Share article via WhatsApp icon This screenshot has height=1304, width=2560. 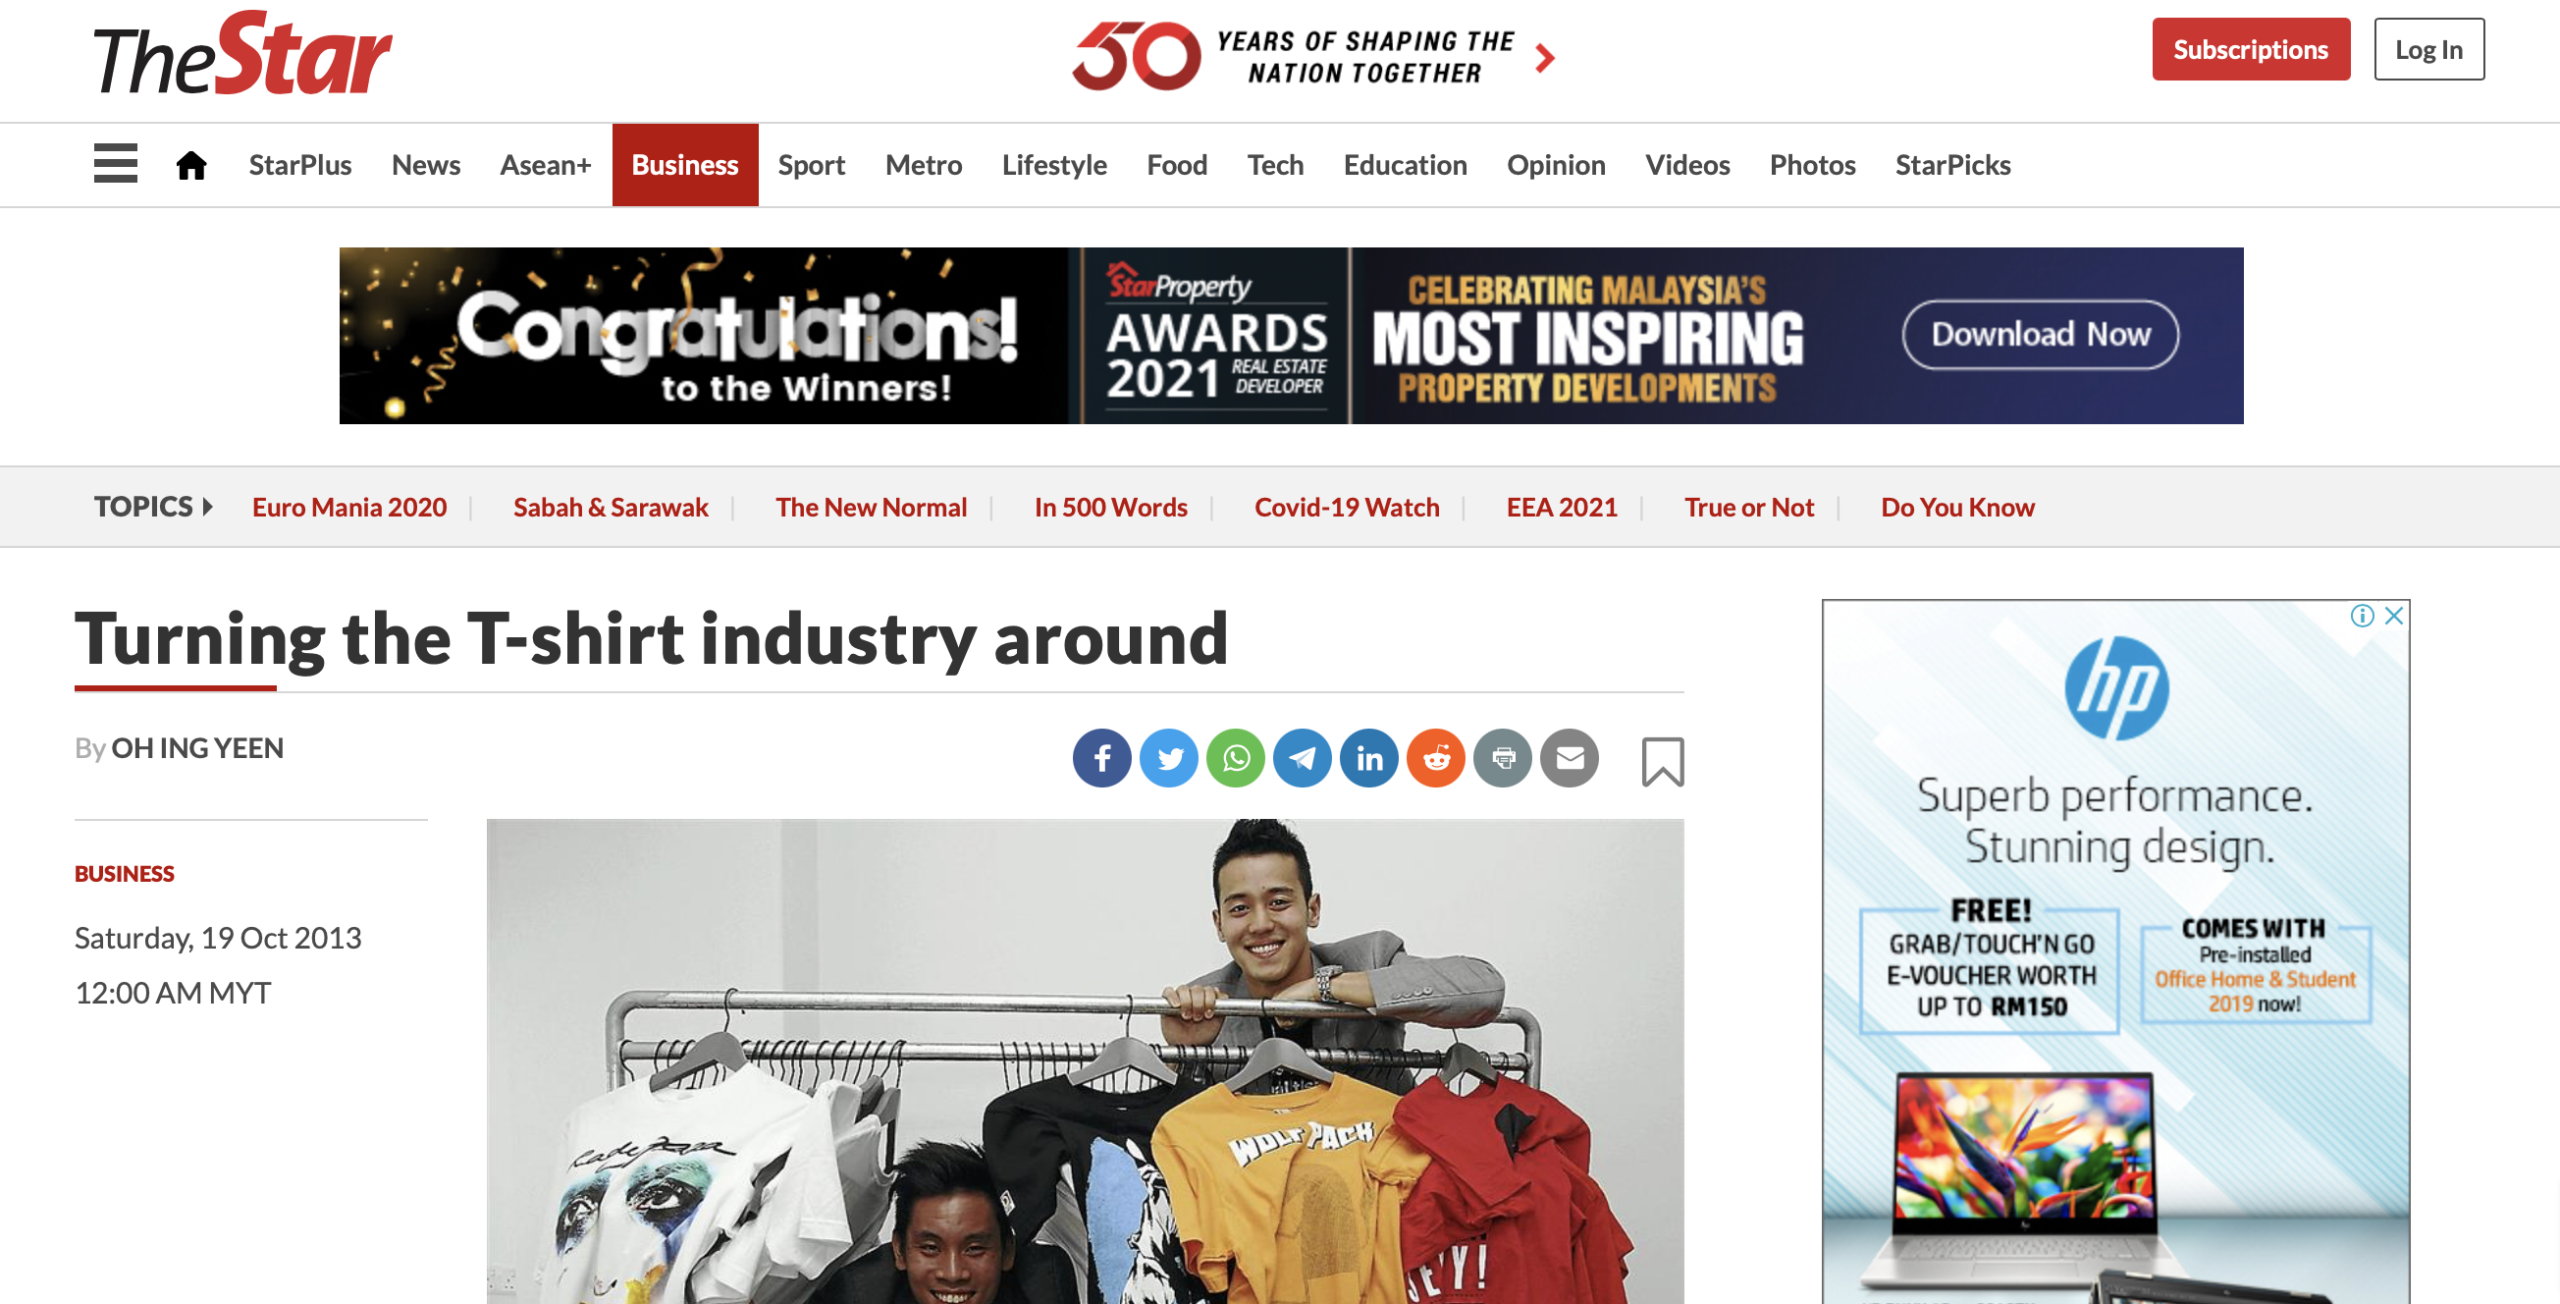pyautogui.click(x=1235, y=758)
